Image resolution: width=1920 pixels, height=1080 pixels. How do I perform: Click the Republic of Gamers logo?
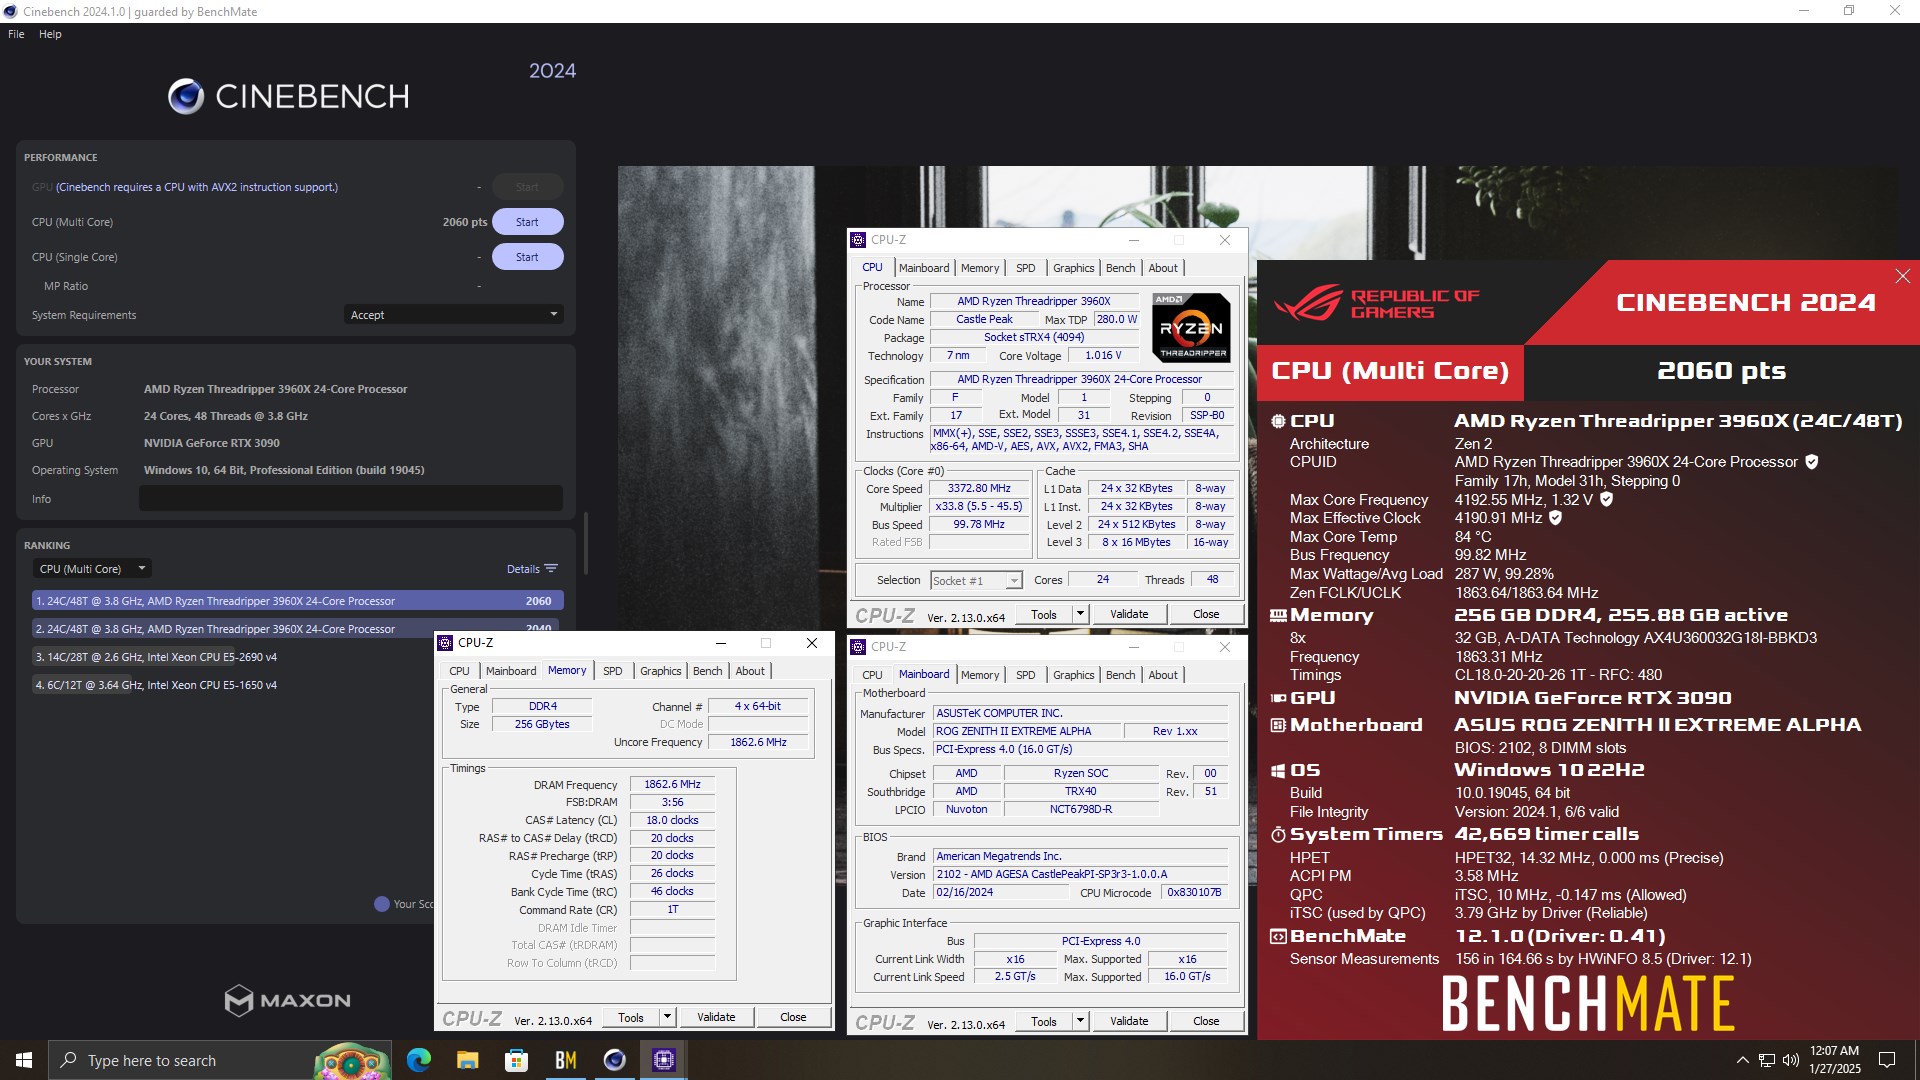(x=1375, y=304)
